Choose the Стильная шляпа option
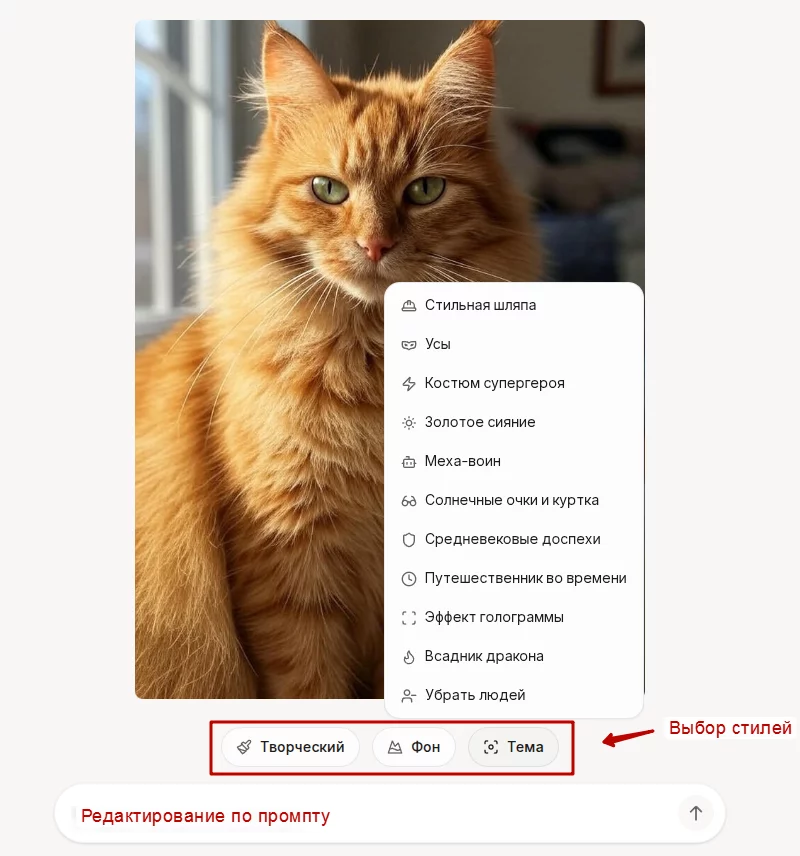This screenshot has width=800, height=856. [x=514, y=305]
